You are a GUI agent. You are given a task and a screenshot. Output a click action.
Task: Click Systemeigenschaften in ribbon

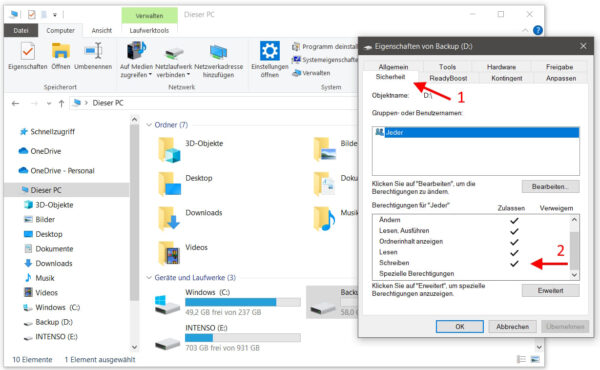point(325,60)
